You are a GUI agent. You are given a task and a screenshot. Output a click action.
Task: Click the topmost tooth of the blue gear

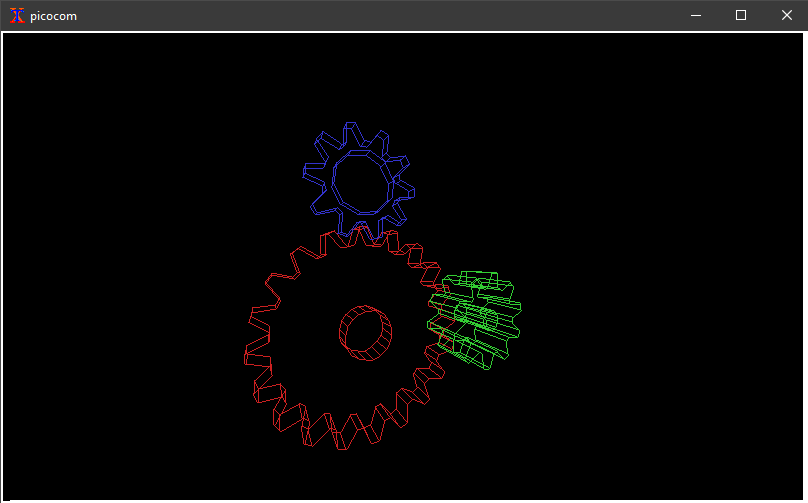tap(351, 130)
